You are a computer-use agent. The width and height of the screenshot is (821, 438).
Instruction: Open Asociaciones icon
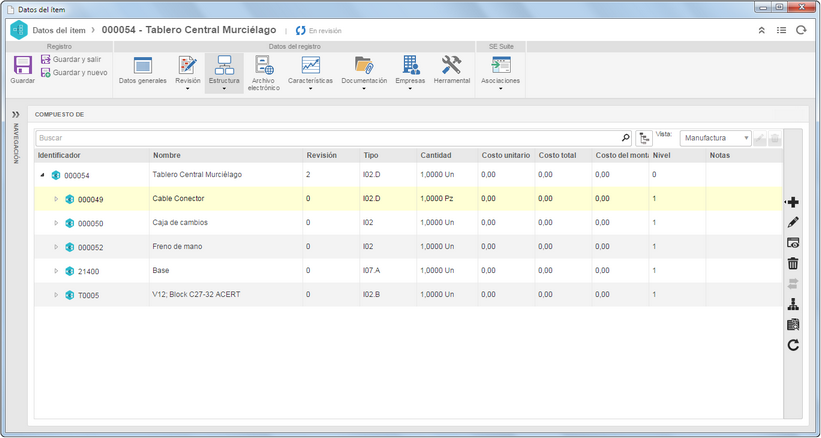(x=500, y=65)
